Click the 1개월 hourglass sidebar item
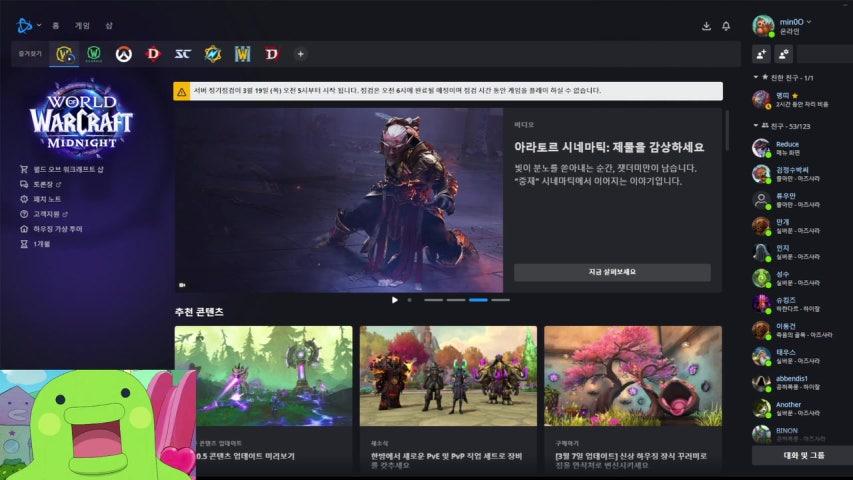This screenshot has width=853, height=480. pos(35,244)
